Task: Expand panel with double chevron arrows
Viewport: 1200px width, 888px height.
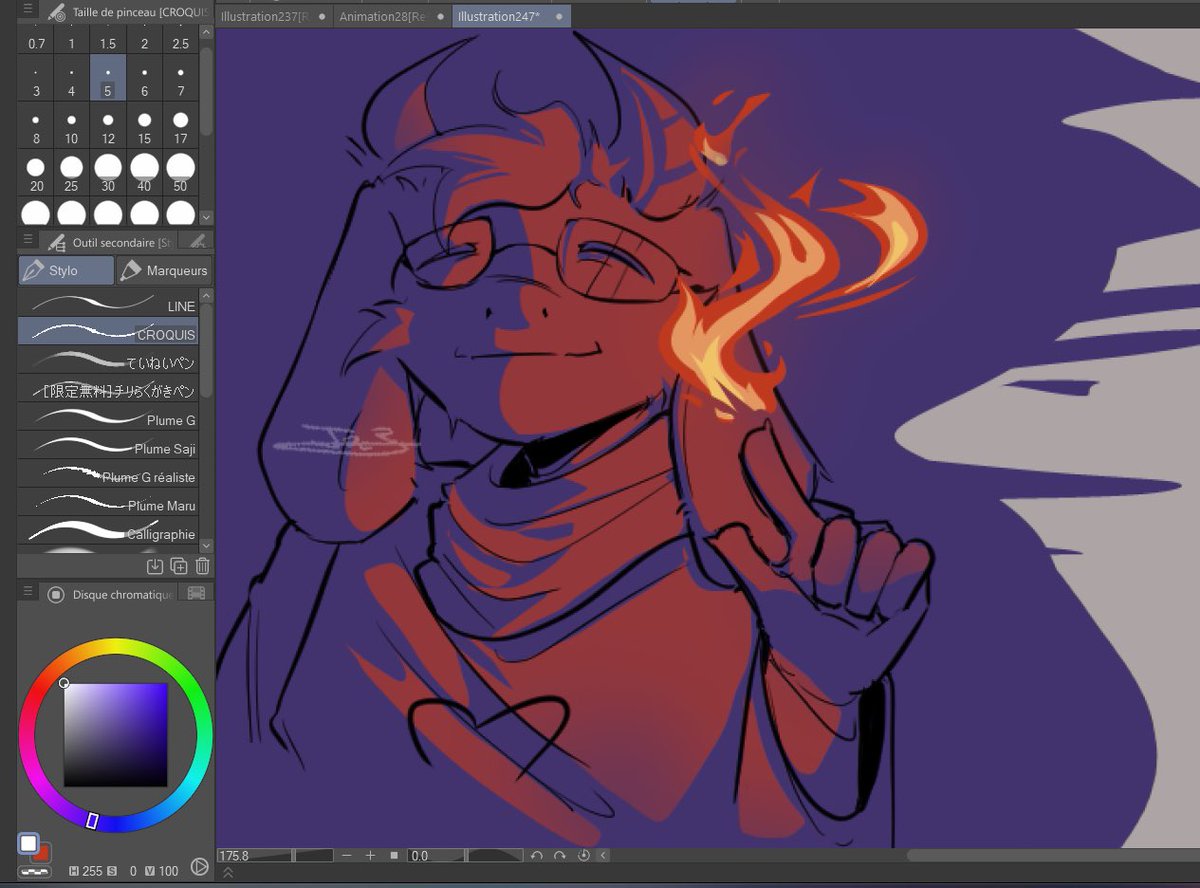Action: 227,873
